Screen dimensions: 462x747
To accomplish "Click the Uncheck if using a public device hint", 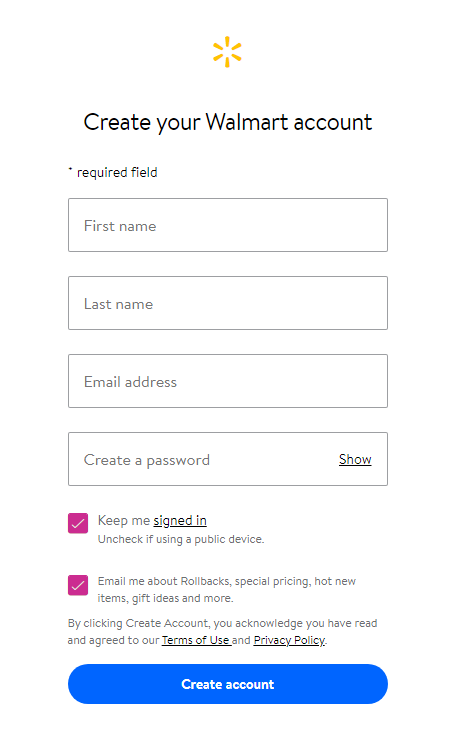I will point(181,539).
